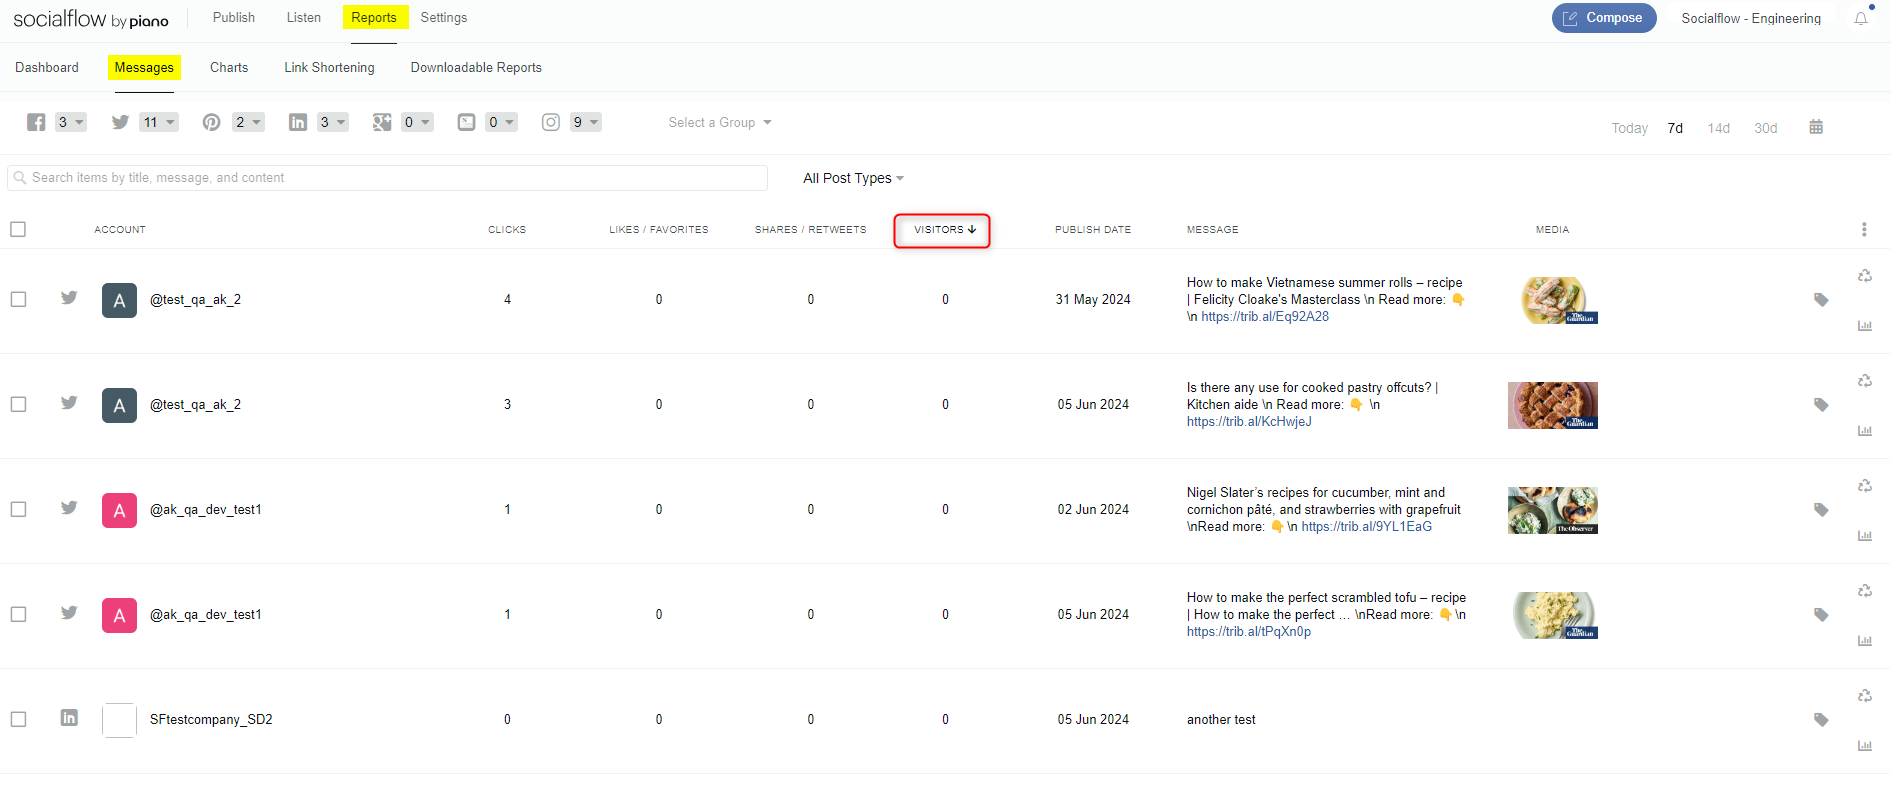Switch to the Downloadable Reports tab
The height and width of the screenshot is (786, 1891).
tap(476, 67)
